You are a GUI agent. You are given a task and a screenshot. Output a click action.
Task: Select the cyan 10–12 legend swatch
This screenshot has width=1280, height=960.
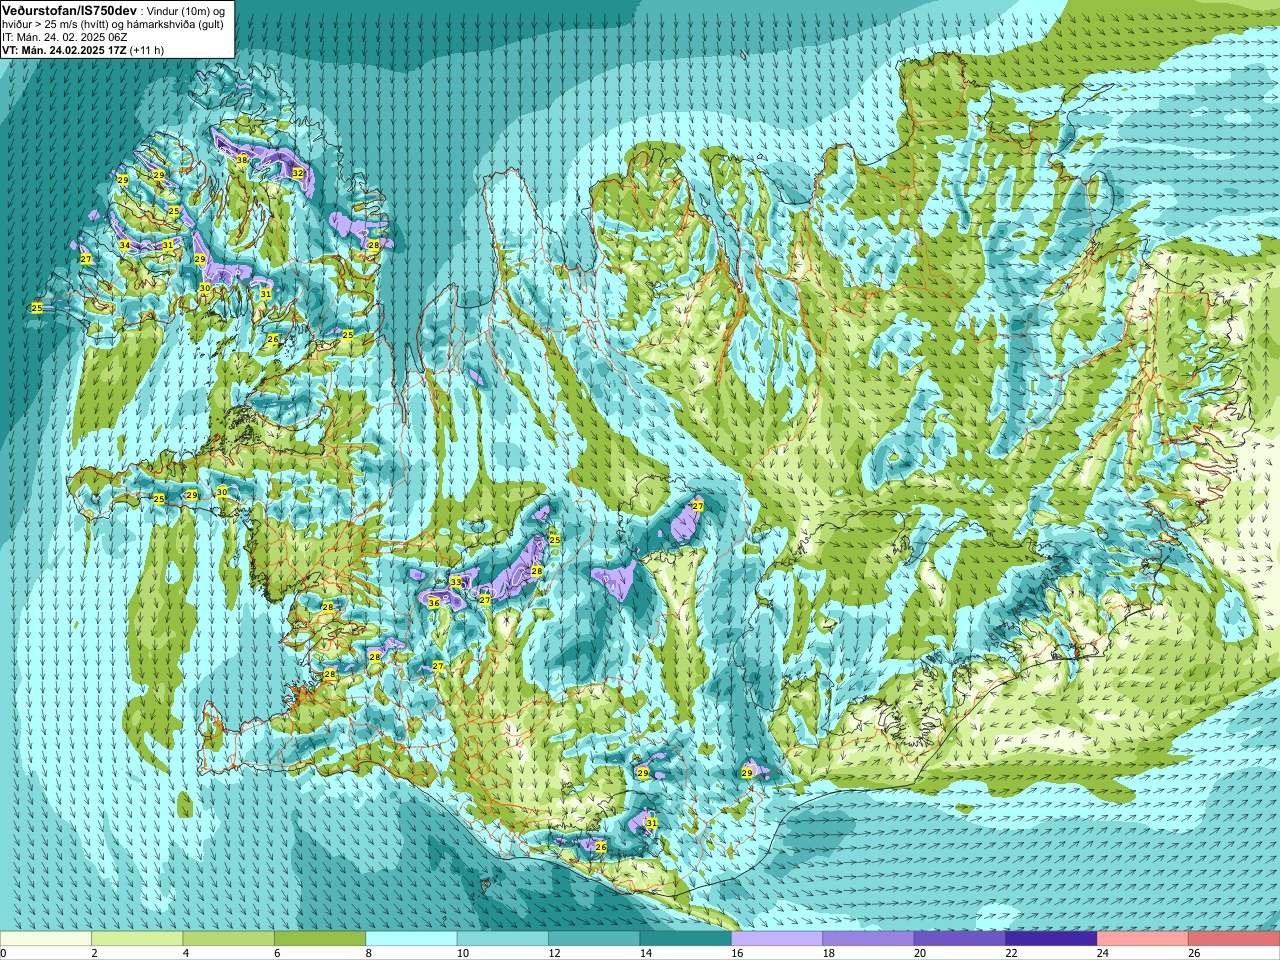point(503,939)
